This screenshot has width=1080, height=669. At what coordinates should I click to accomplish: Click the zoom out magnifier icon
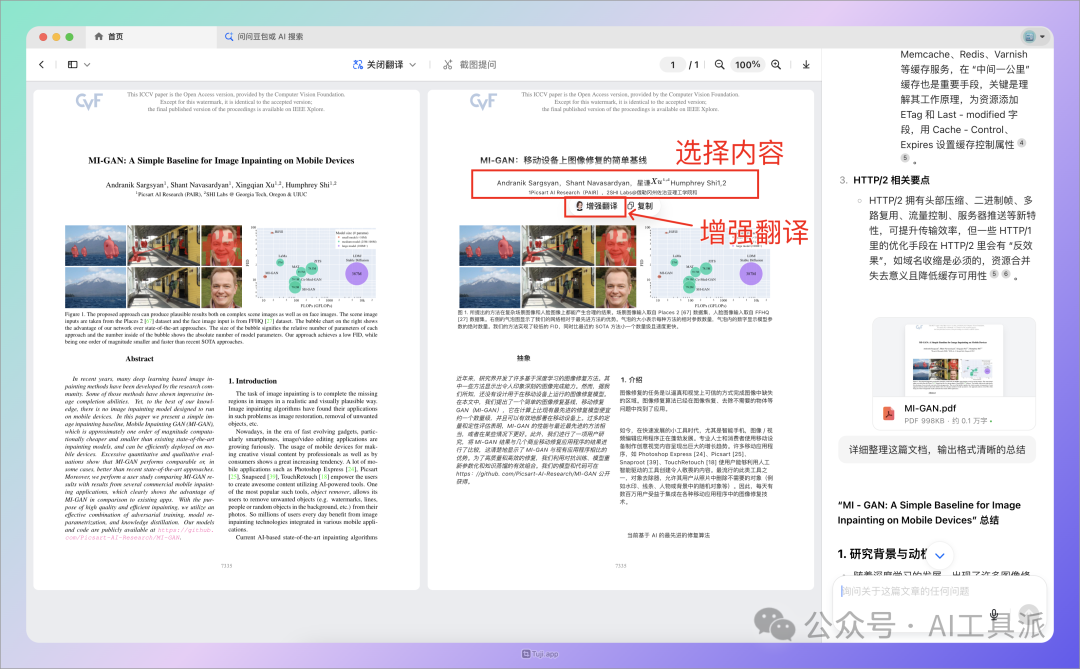coord(719,65)
